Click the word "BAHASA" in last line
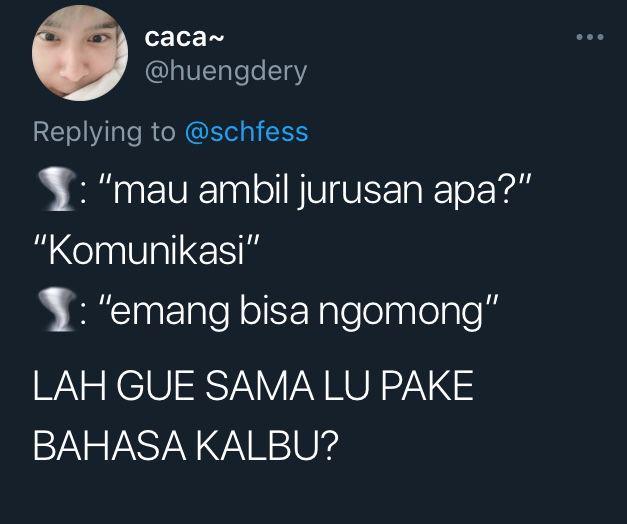This screenshot has height=524, width=627. pyautogui.click(x=109, y=446)
